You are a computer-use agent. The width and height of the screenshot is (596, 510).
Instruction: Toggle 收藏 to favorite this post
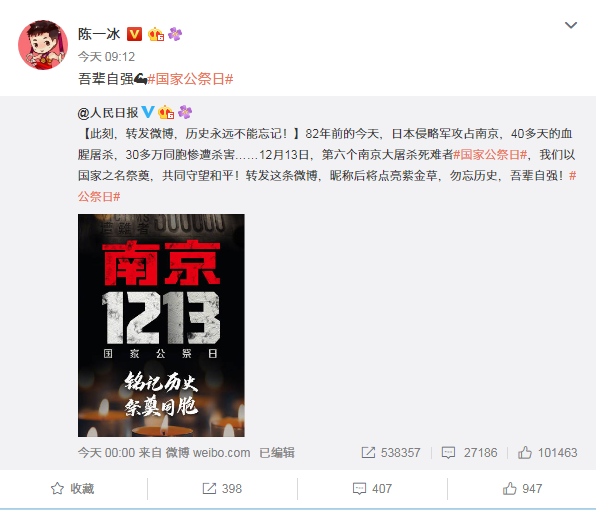tap(73, 489)
